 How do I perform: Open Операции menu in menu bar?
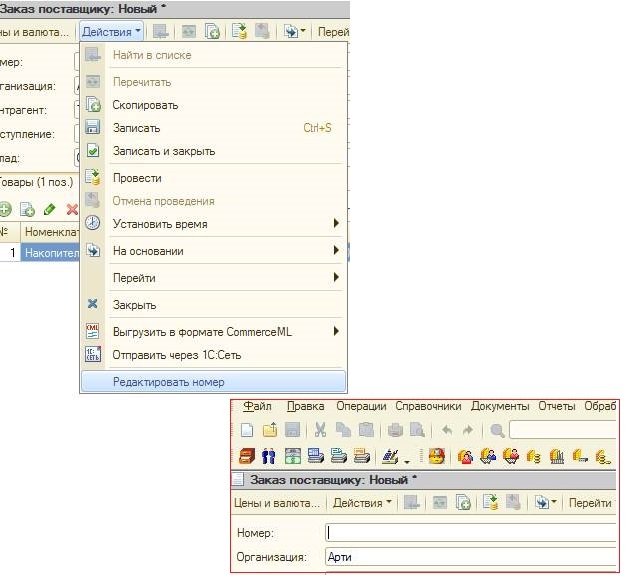pyautogui.click(x=361, y=406)
